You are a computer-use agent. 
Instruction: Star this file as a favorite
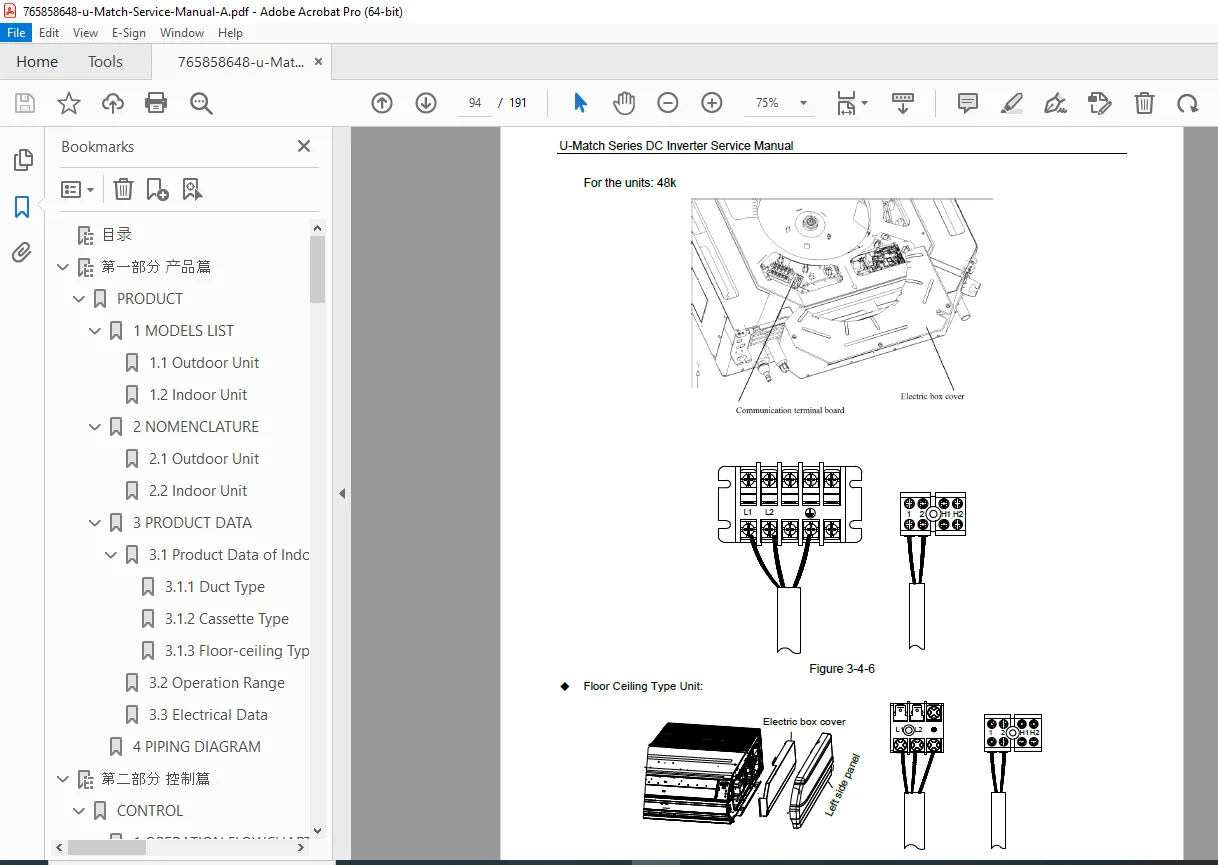pyautogui.click(x=69, y=103)
